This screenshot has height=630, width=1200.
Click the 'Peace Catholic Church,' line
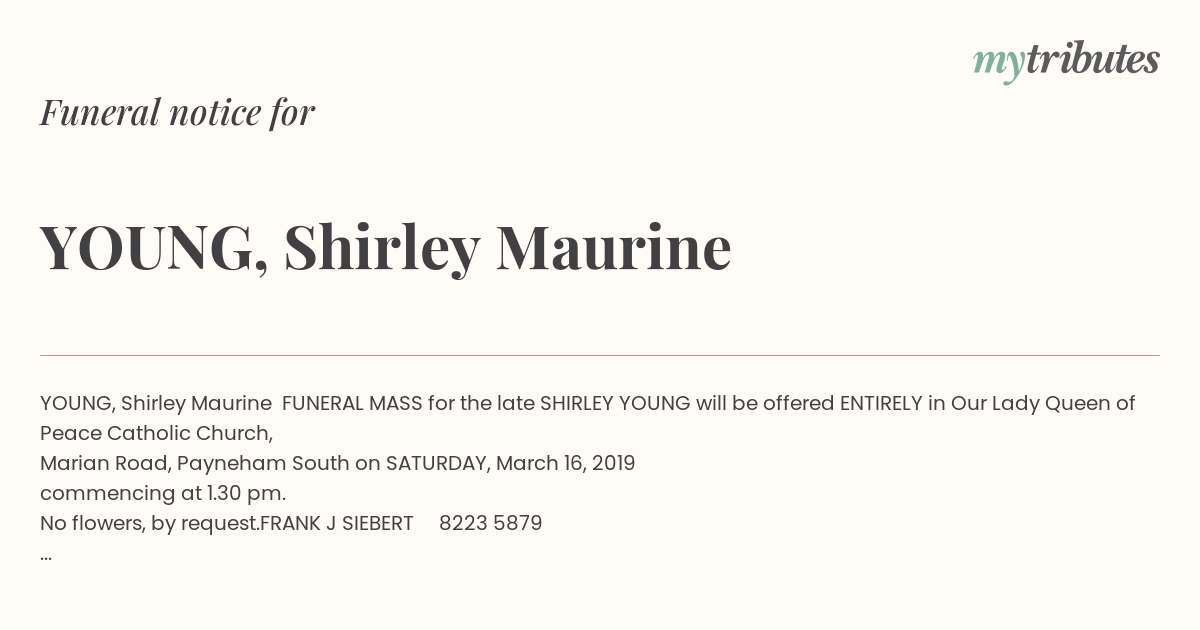click(x=156, y=433)
